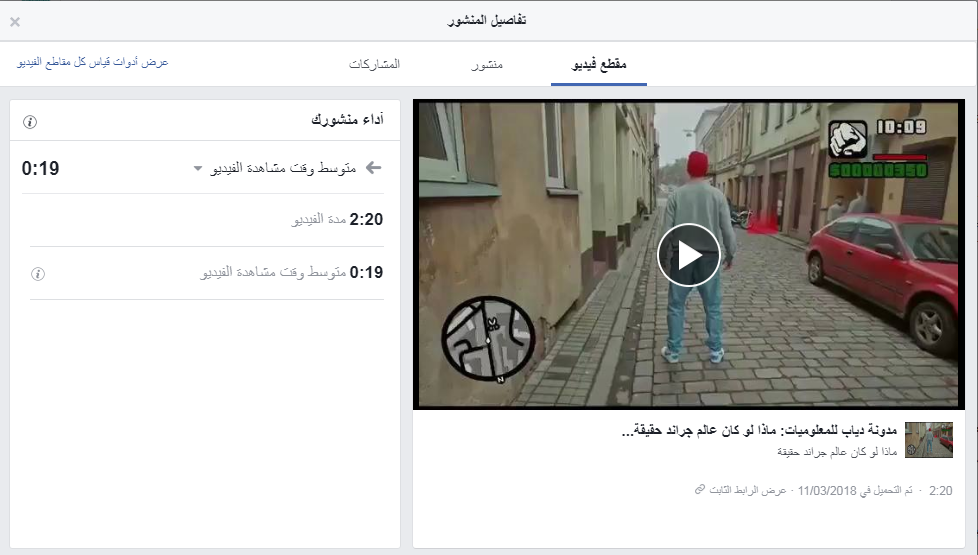Open the منشور tab

(x=487, y=64)
